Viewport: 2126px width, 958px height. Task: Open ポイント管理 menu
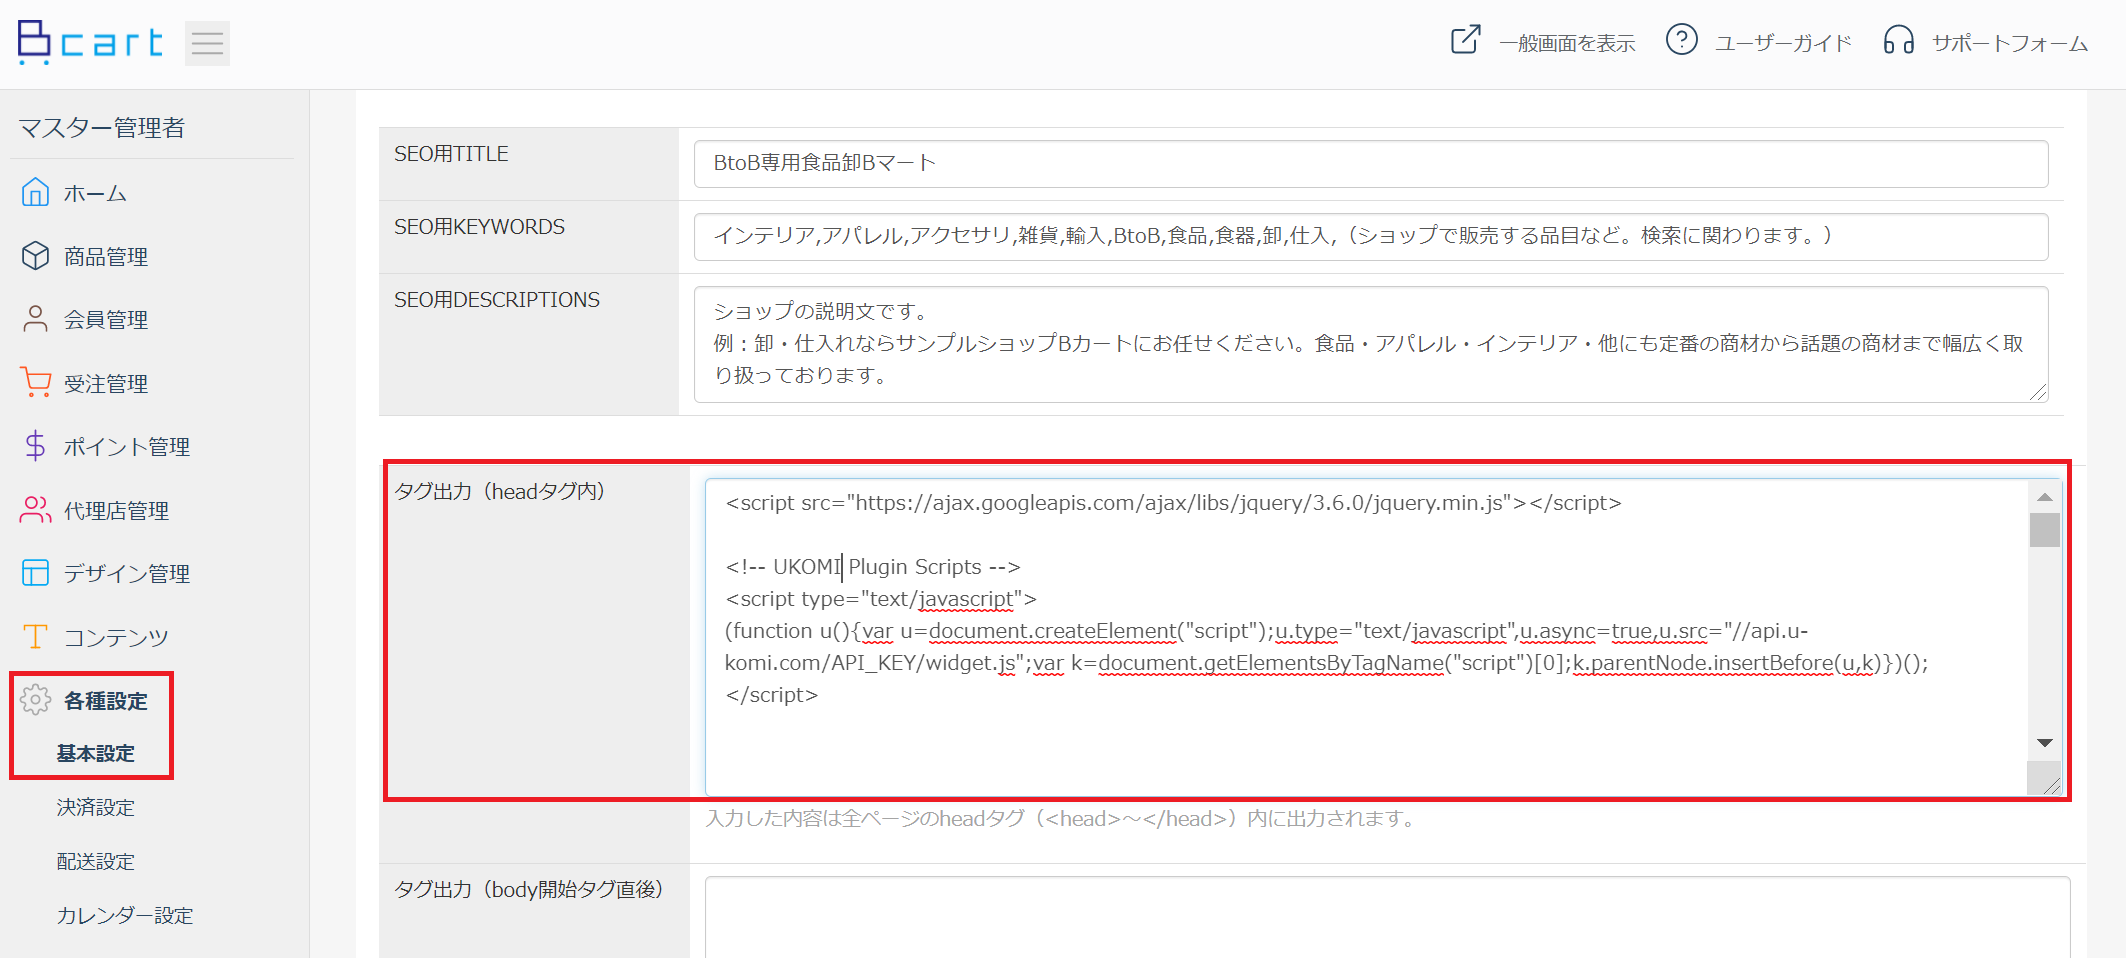127,447
